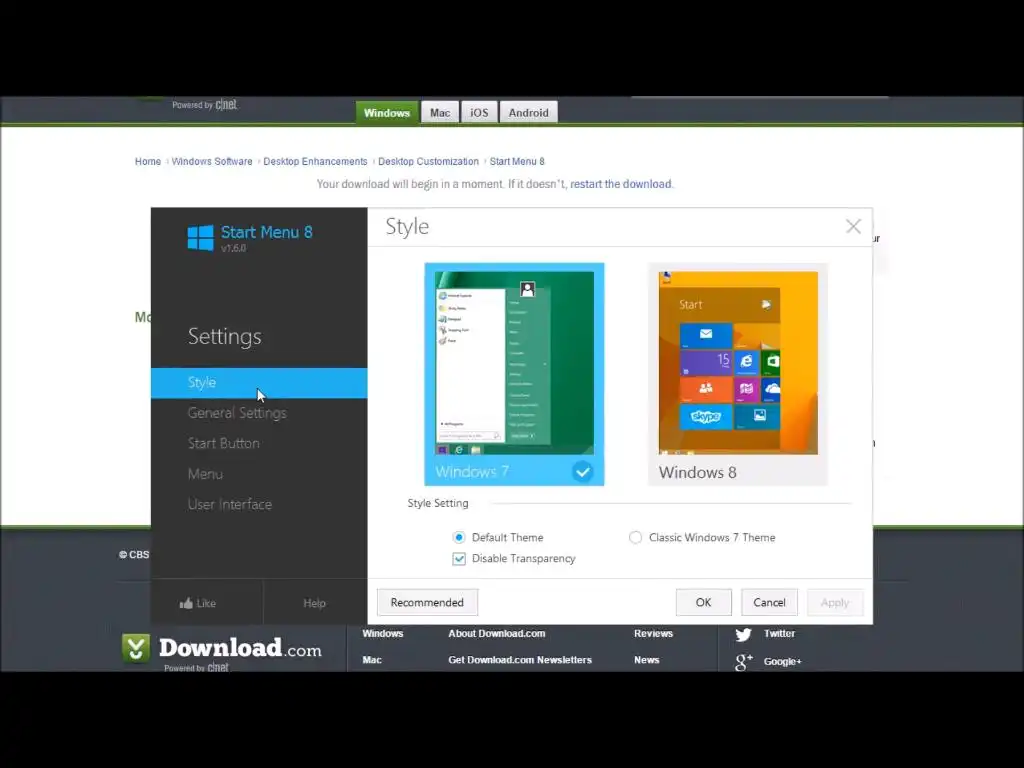Toggle the Disable Transparency checkbox
This screenshot has height=768, width=1024.
click(459, 559)
